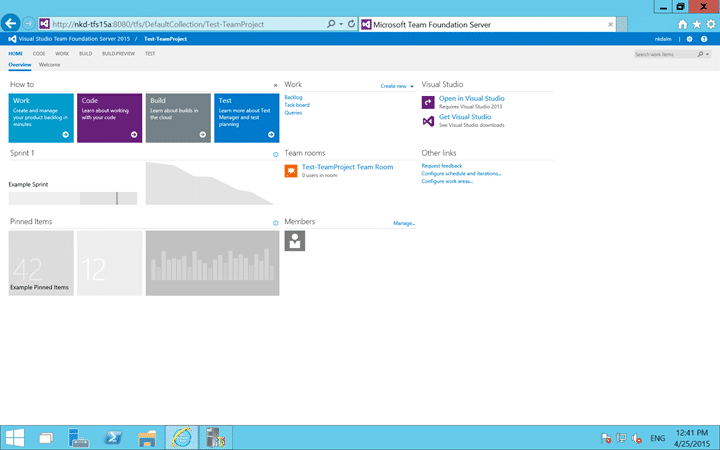720x450 pixels.
Task: Dismiss the How to section
Action: click(276, 85)
